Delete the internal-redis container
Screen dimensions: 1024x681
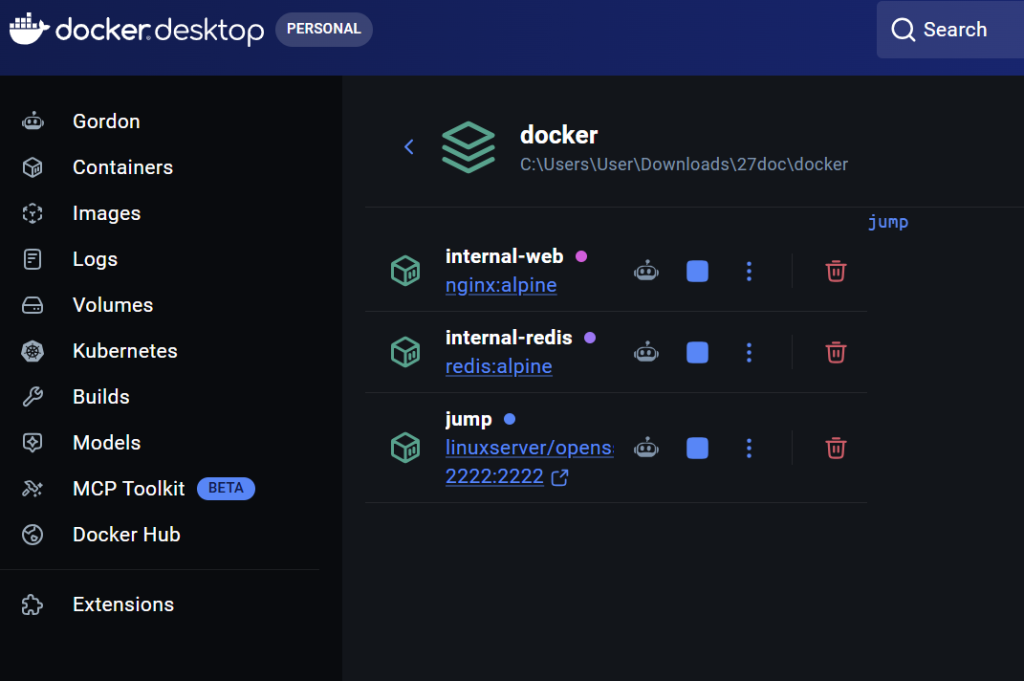[x=835, y=353]
